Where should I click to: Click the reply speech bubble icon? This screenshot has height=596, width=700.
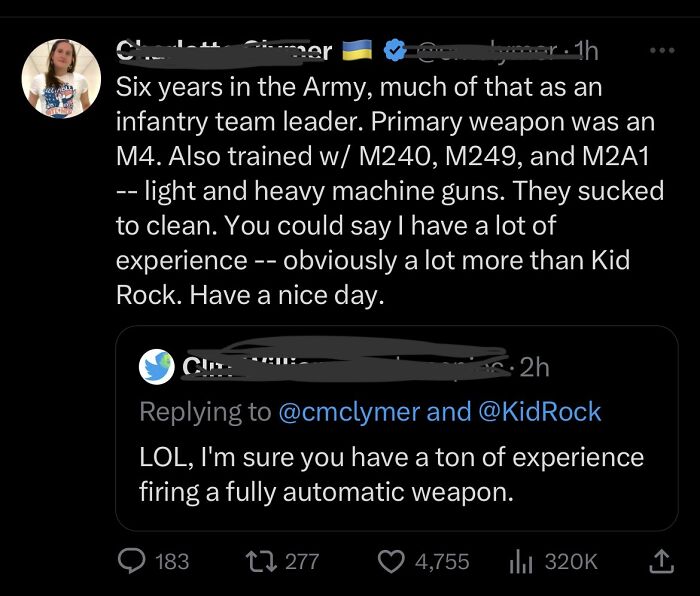coord(131,562)
